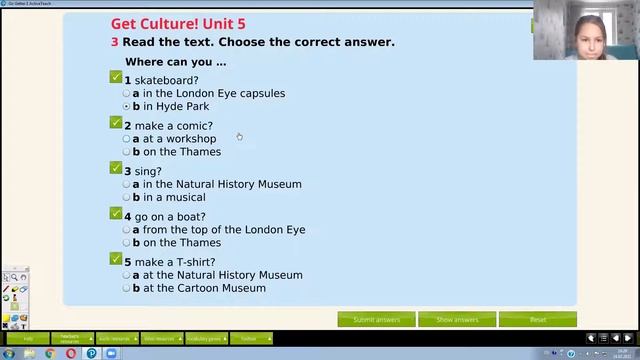Image resolution: width=640 pixels, height=360 pixels.
Task: Click the Show answers button
Action: (x=457, y=320)
